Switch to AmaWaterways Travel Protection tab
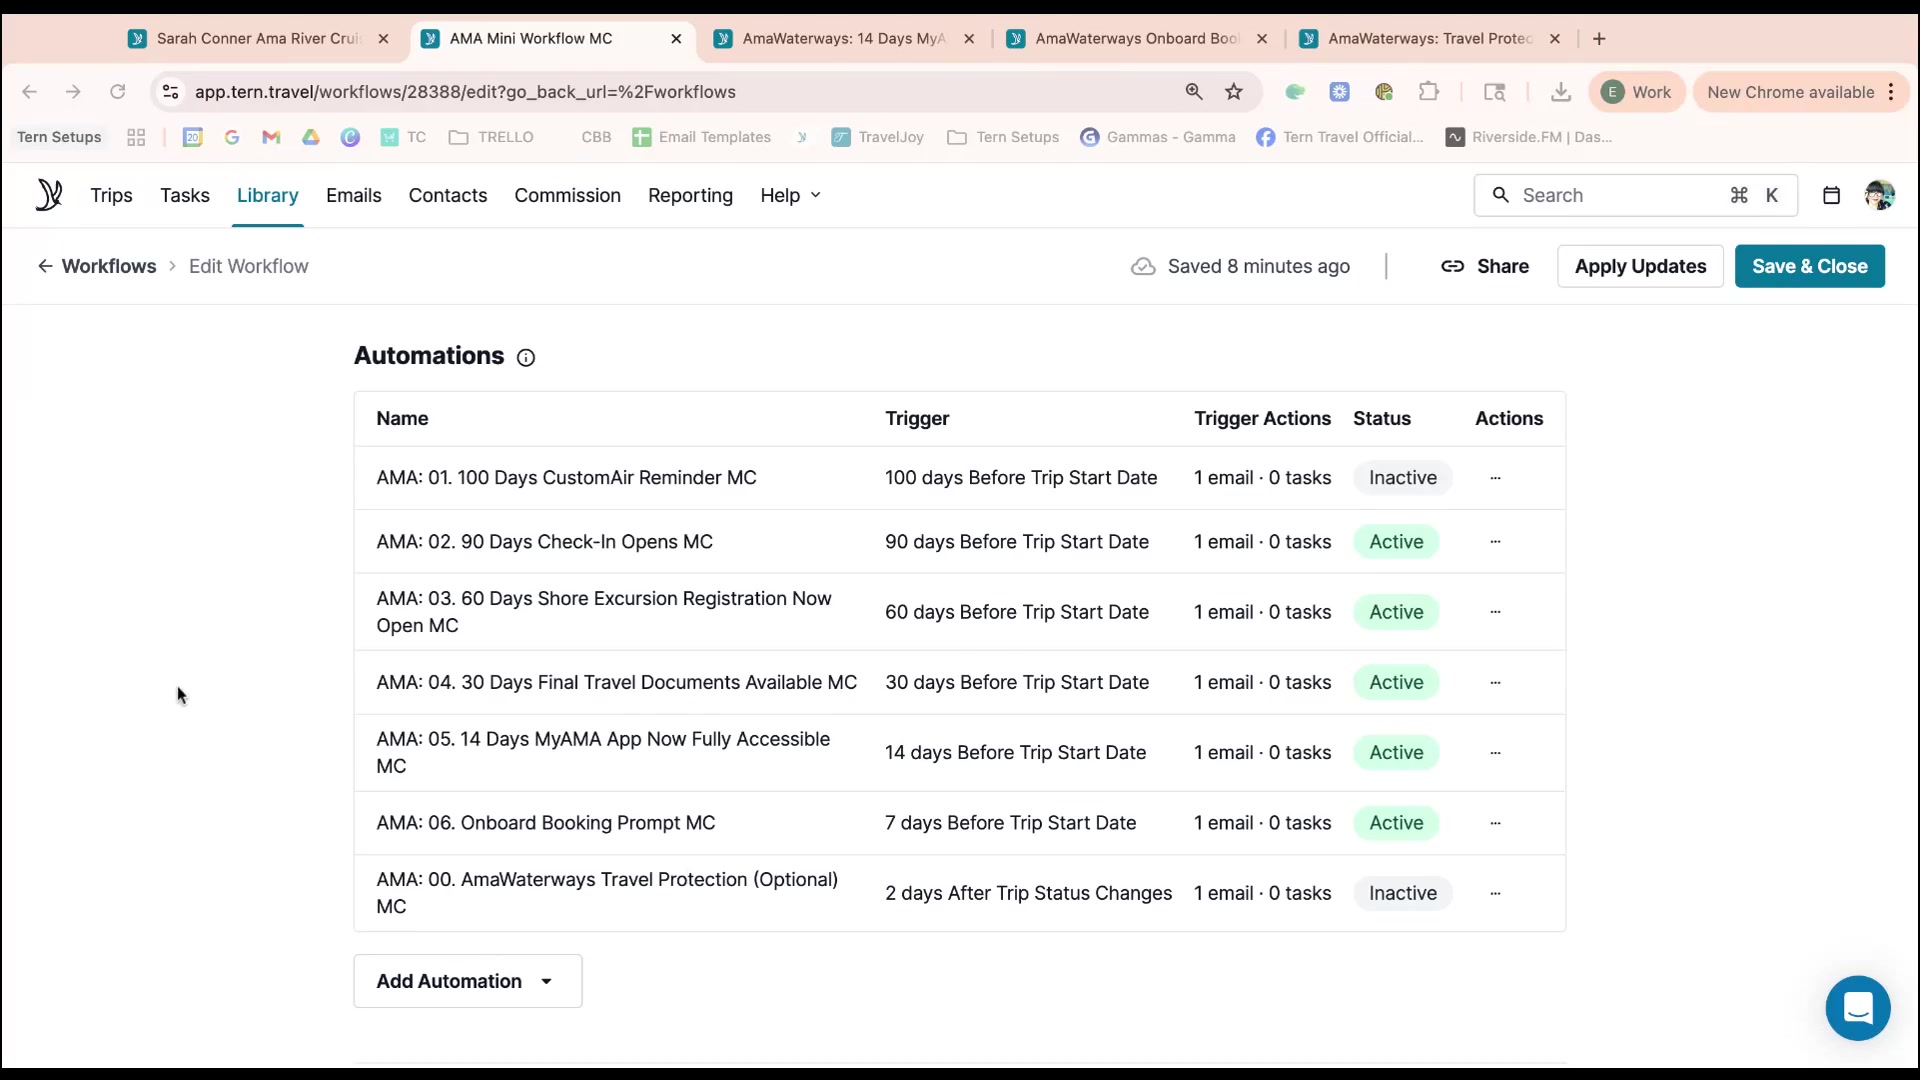The height and width of the screenshot is (1080, 1920). 1430,39
